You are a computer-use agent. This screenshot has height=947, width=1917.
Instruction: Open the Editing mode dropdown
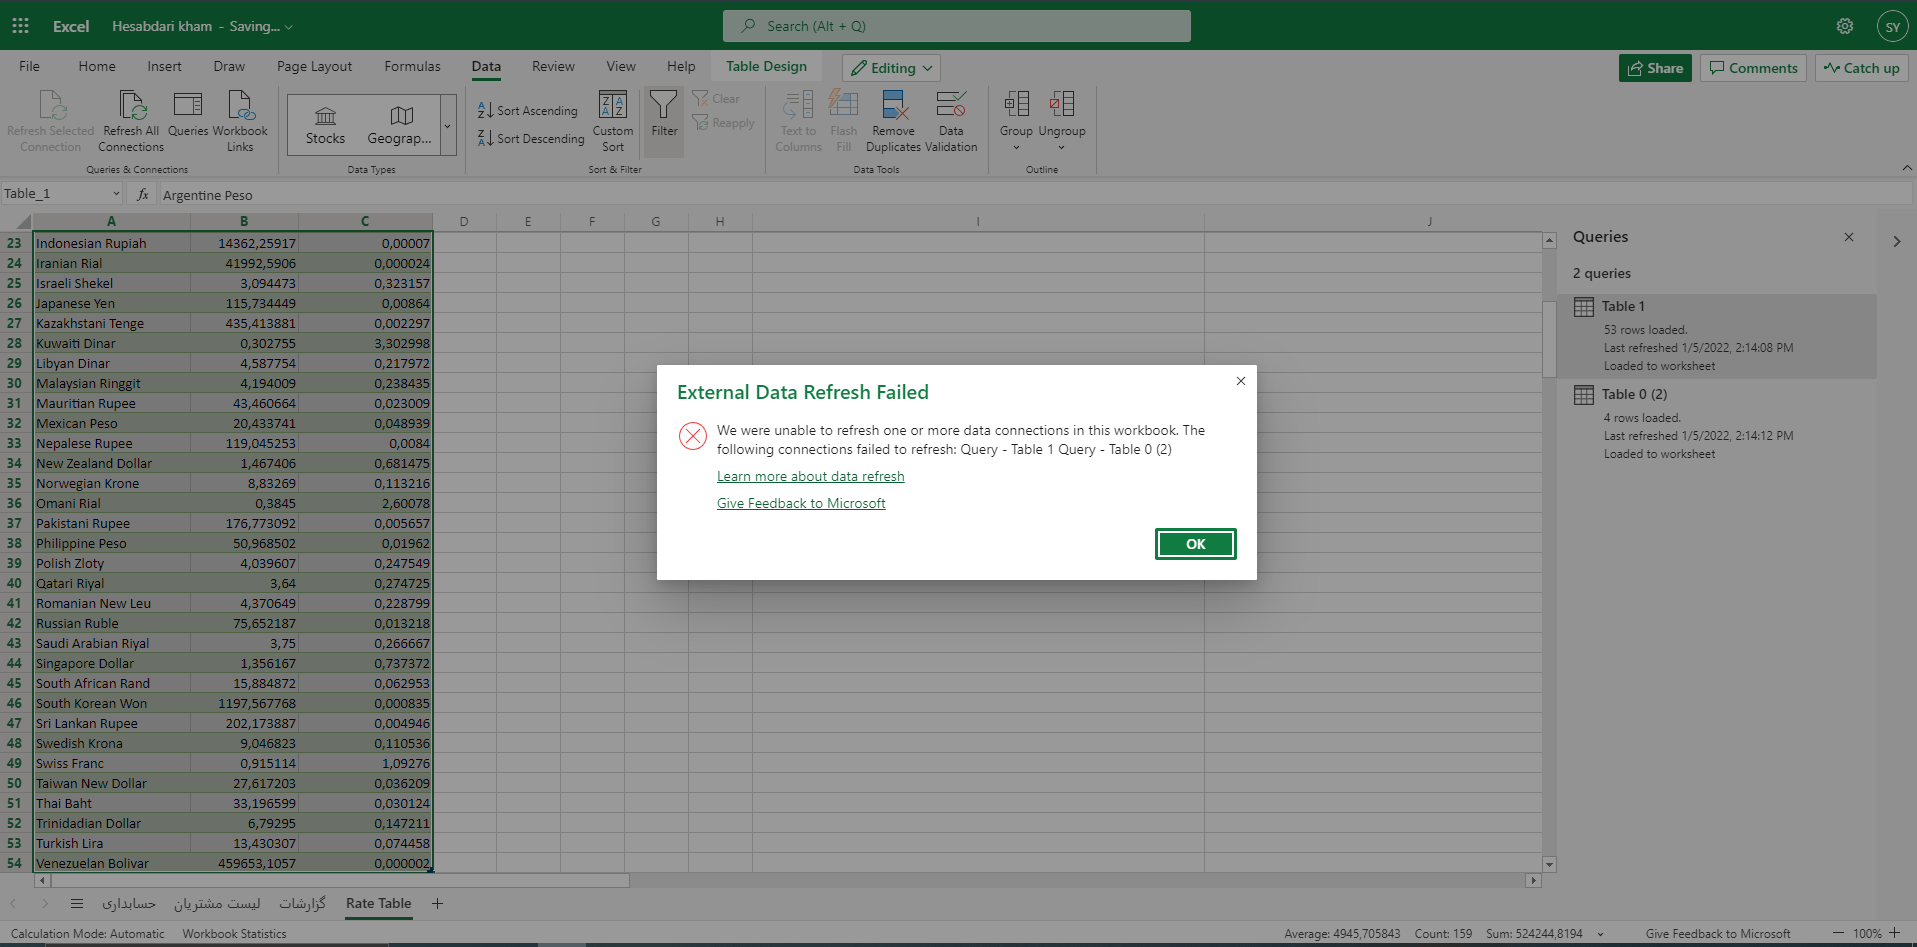[891, 68]
